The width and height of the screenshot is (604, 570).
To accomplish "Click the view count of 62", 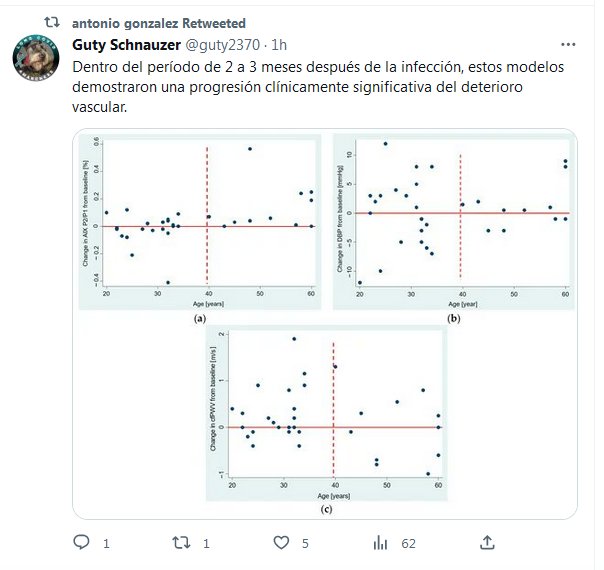I will click(x=408, y=544).
